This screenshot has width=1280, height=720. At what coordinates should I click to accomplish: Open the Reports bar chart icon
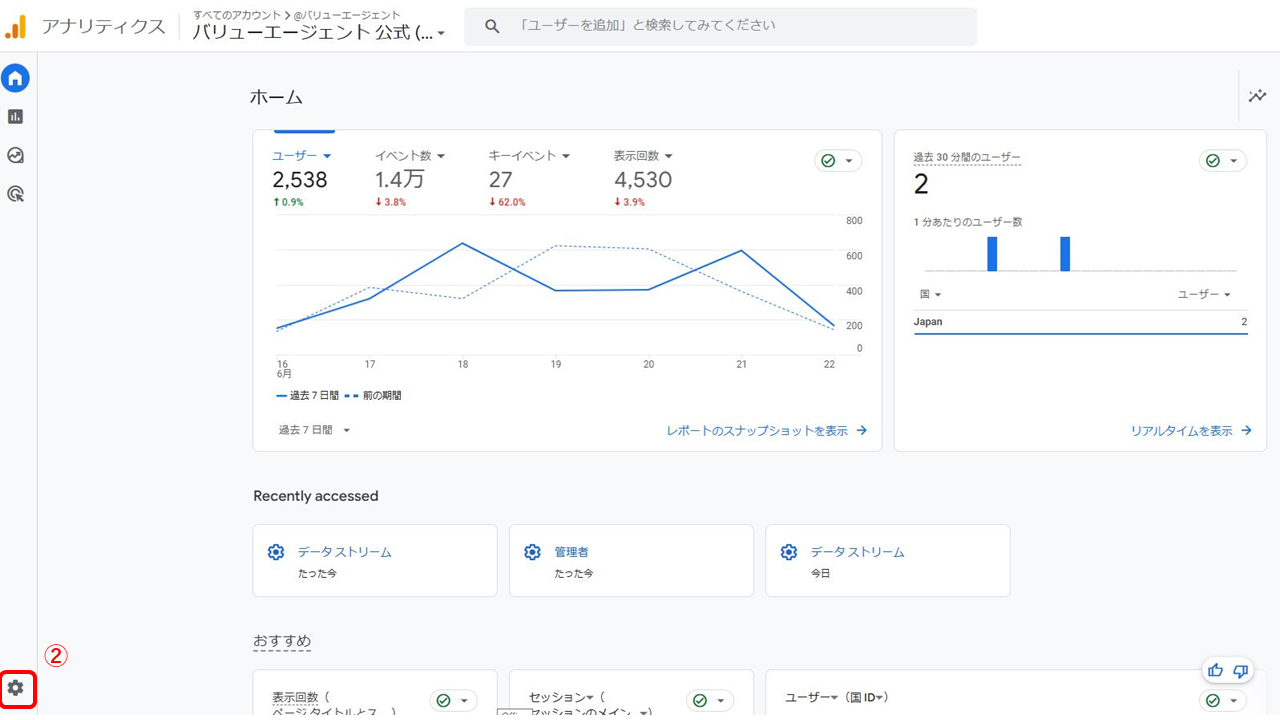(15, 117)
